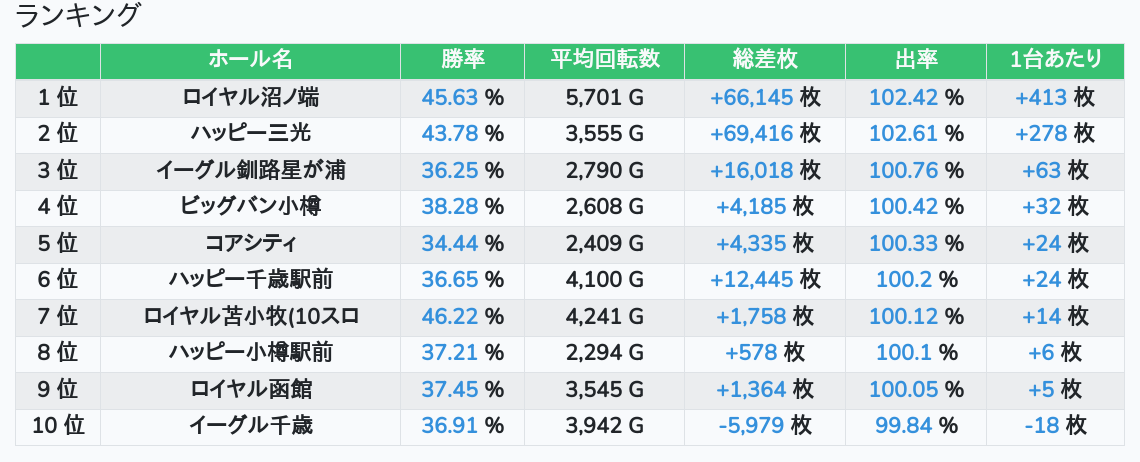
Task: Select ハッピー千歳駅前 hall name
Action: pos(250,279)
